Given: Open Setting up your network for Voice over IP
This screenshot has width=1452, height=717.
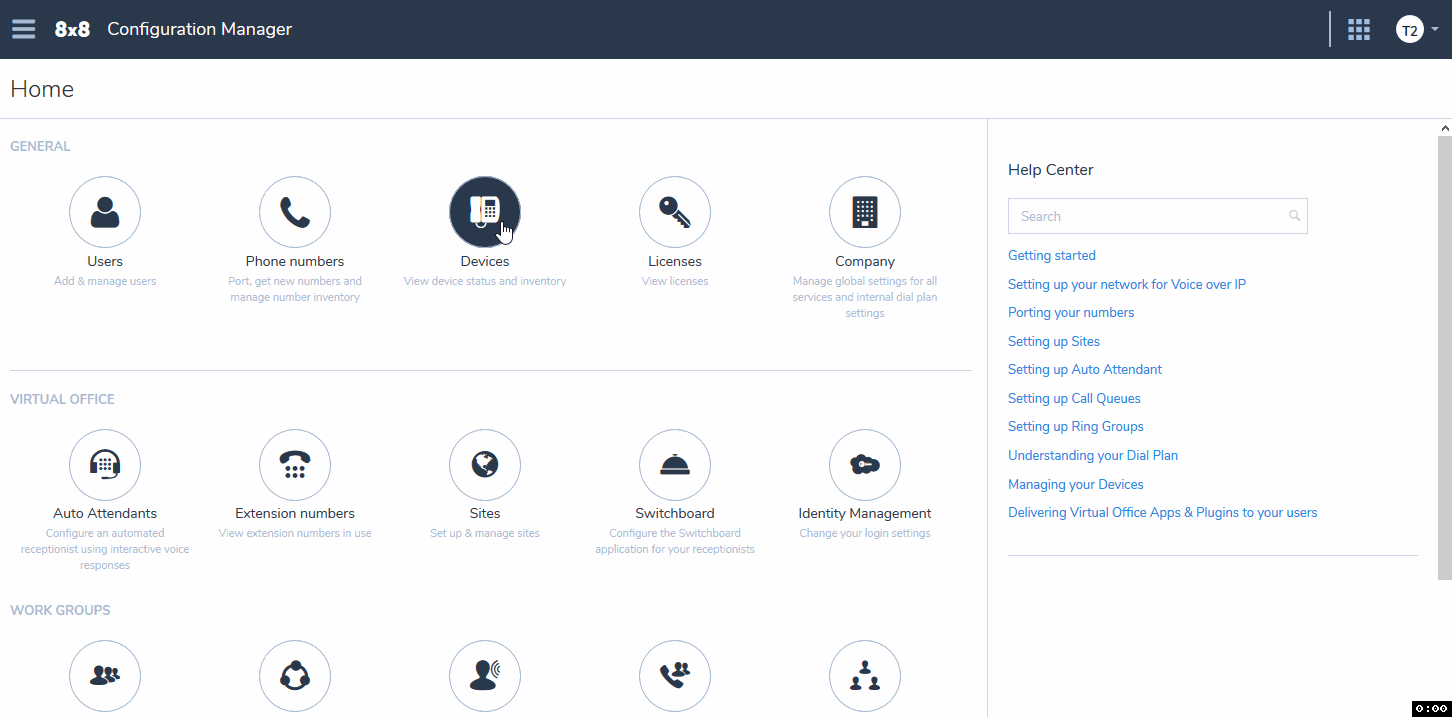Looking at the screenshot, I should coord(1127,284).
